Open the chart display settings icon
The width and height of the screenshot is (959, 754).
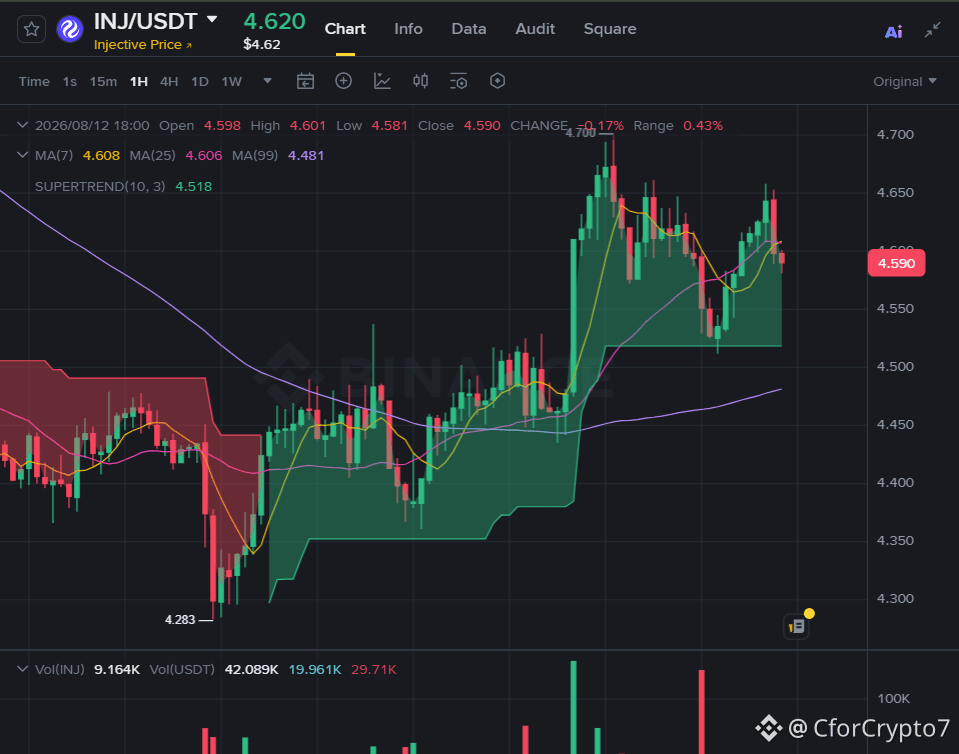(459, 81)
